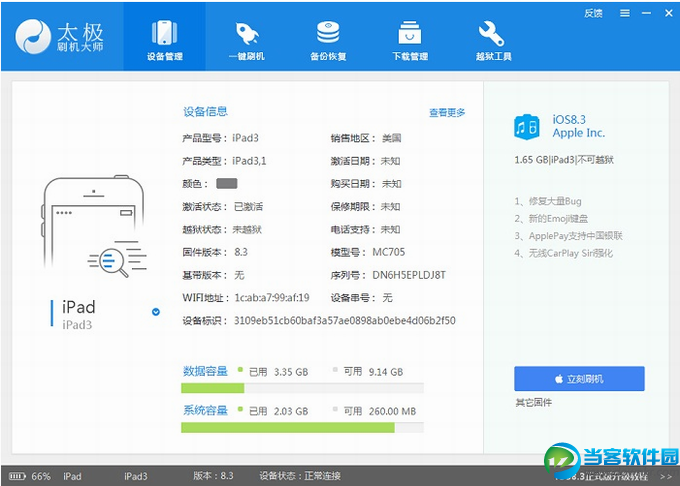680x486 pixels.
Task: Click the 未越狱 jailbreak status value
Action: tap(247, 230)
